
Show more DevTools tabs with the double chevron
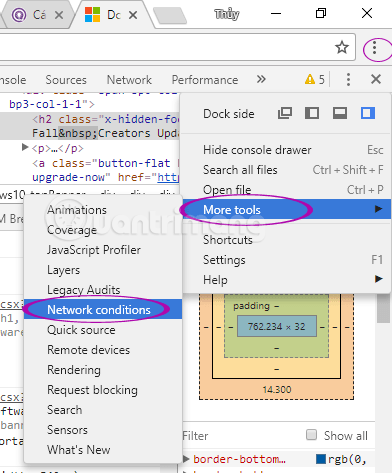(x=261, y=79)
